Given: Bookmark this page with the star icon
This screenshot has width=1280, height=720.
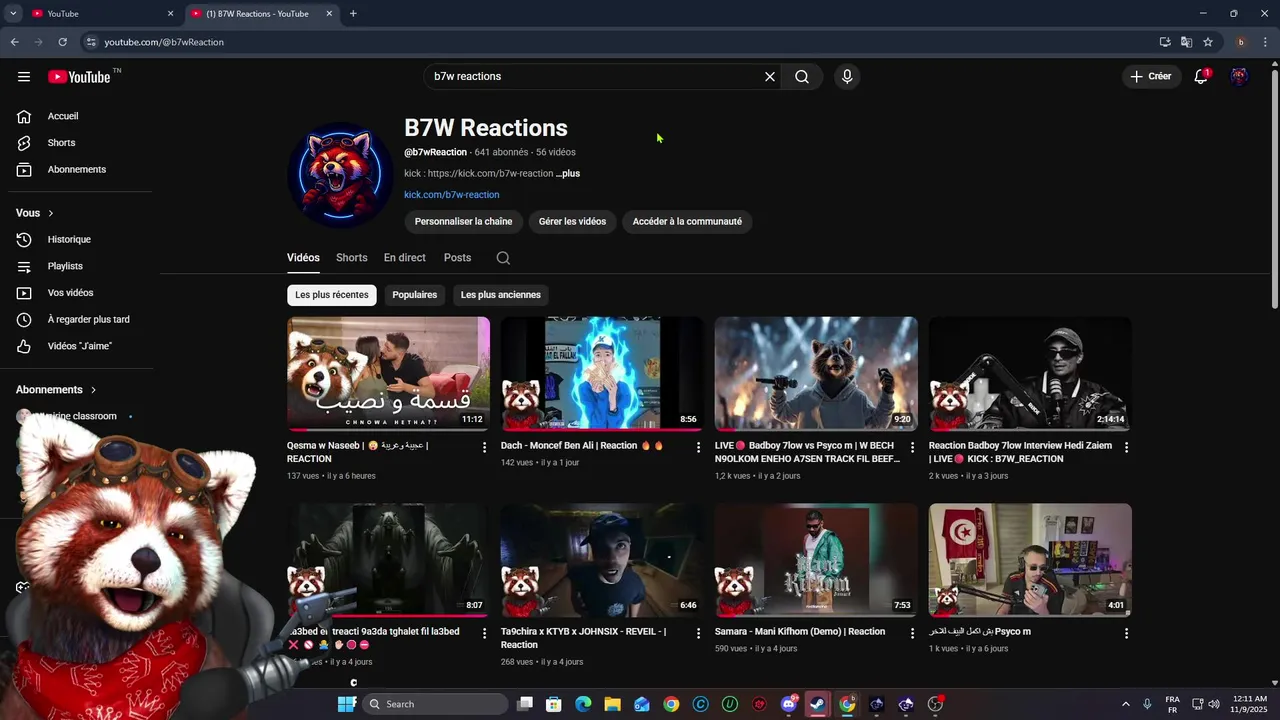Looking at the screenshot, I should point(1208,42).
